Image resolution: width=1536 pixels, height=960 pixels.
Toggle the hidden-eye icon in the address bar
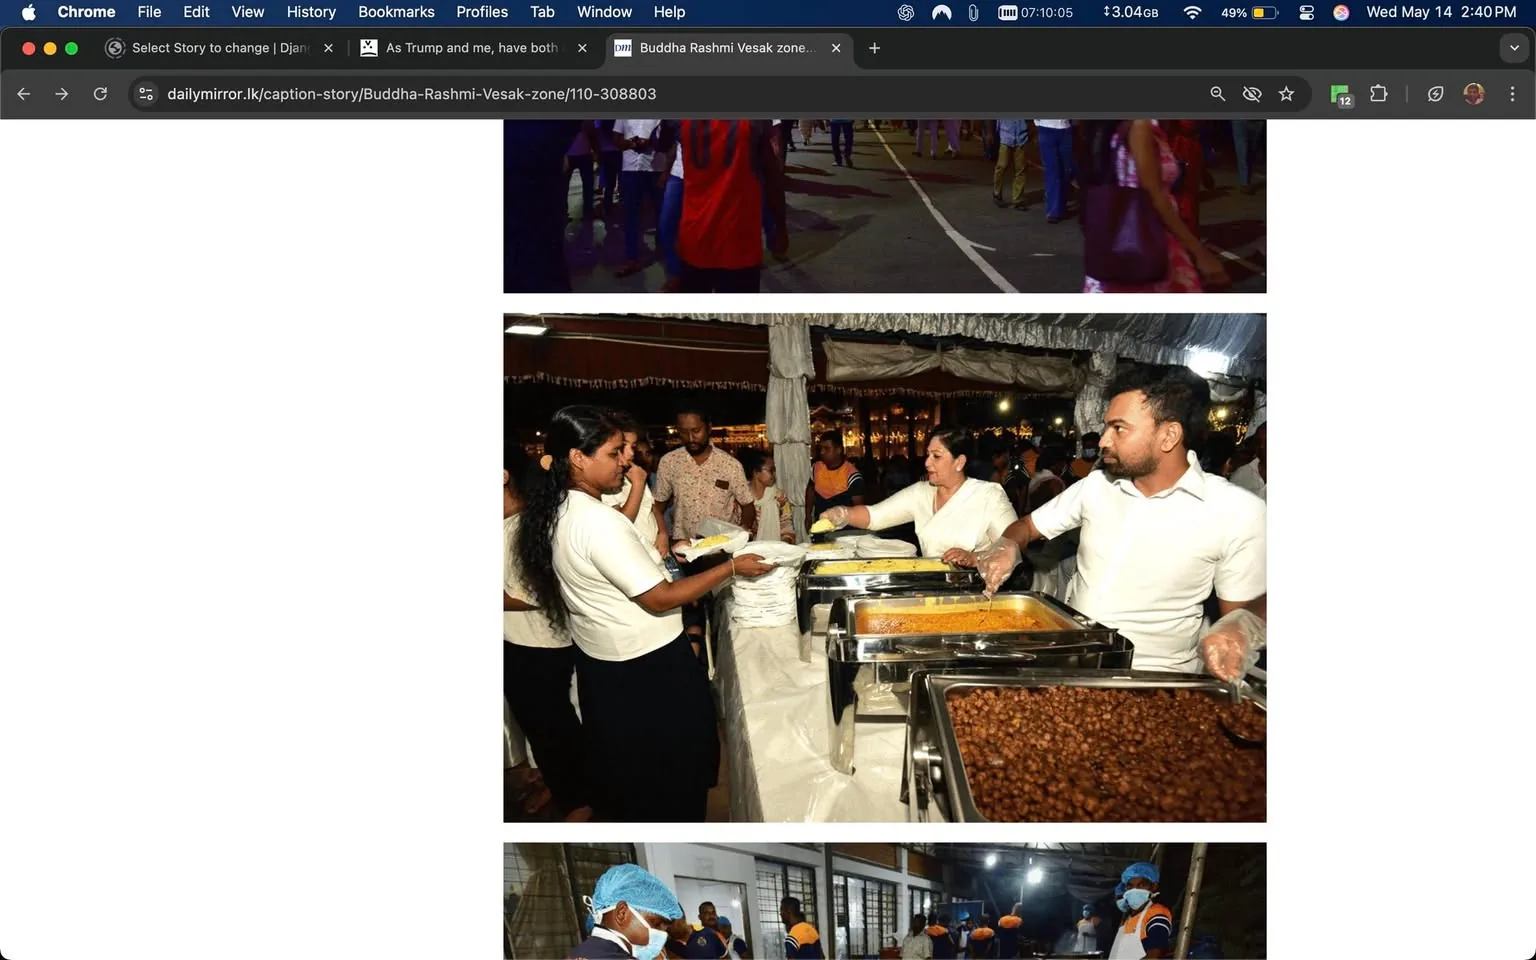pos(1252,93)
